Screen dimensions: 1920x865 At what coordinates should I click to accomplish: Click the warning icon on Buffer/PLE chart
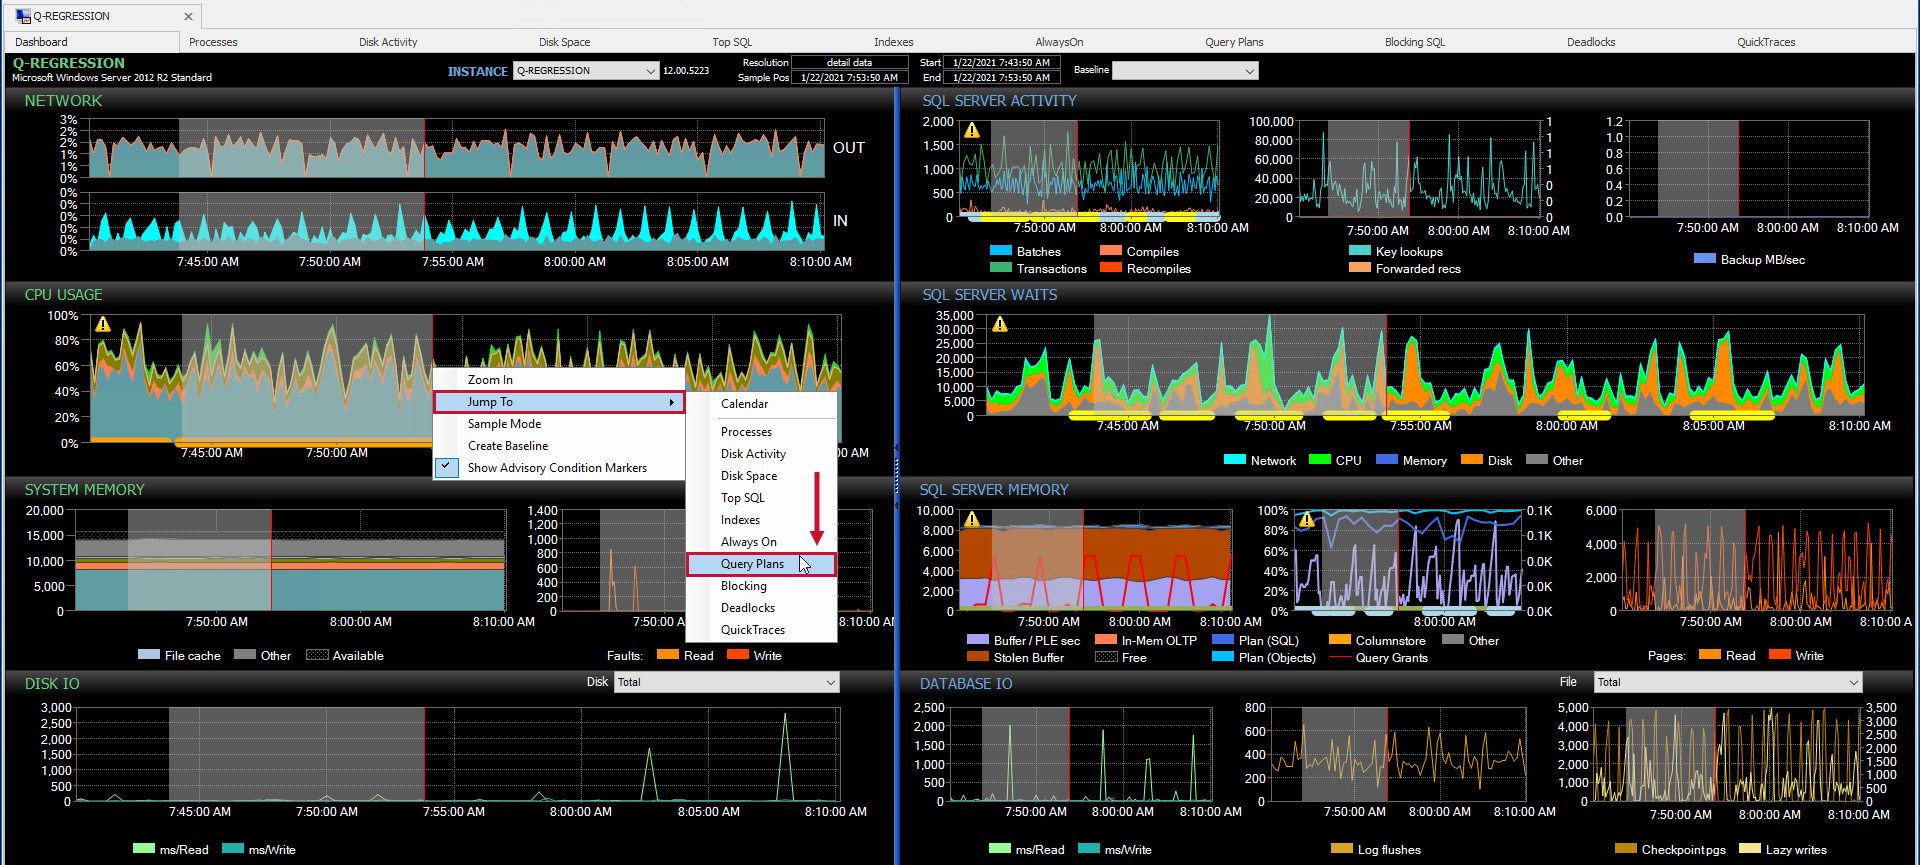click(x=1306, y=519)
